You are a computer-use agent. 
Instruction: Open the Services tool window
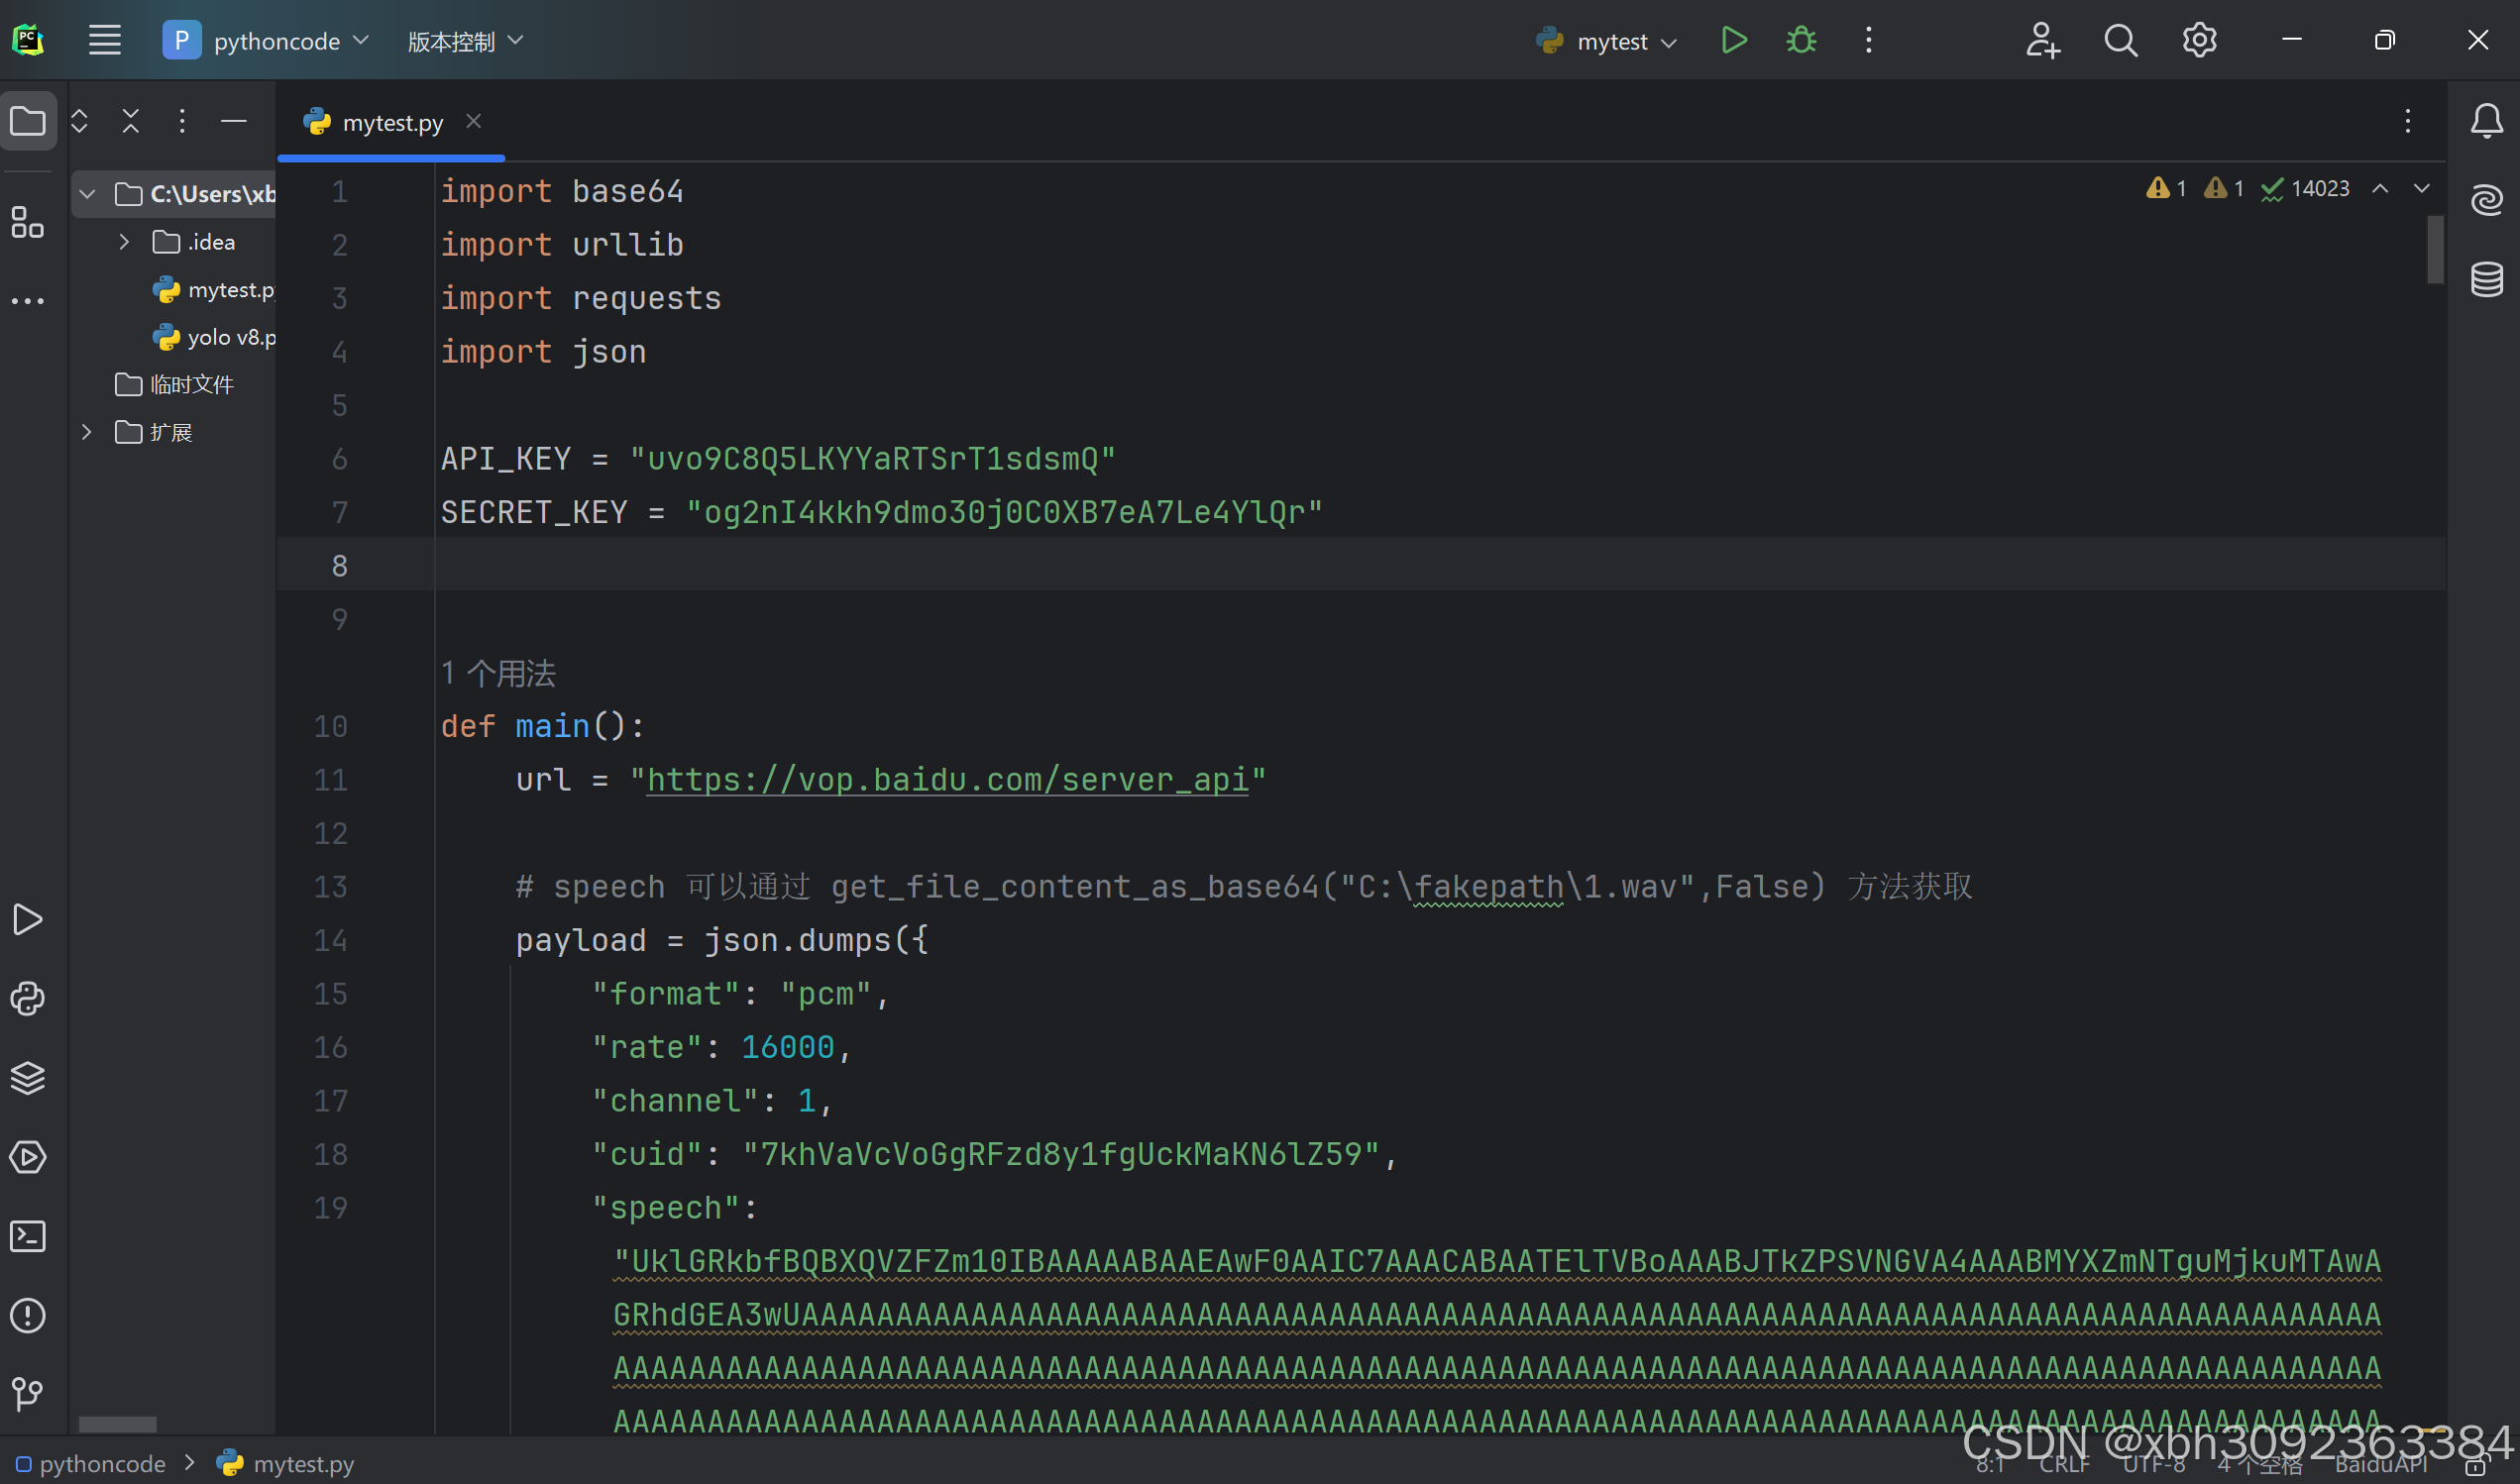tap(28, 1157)
